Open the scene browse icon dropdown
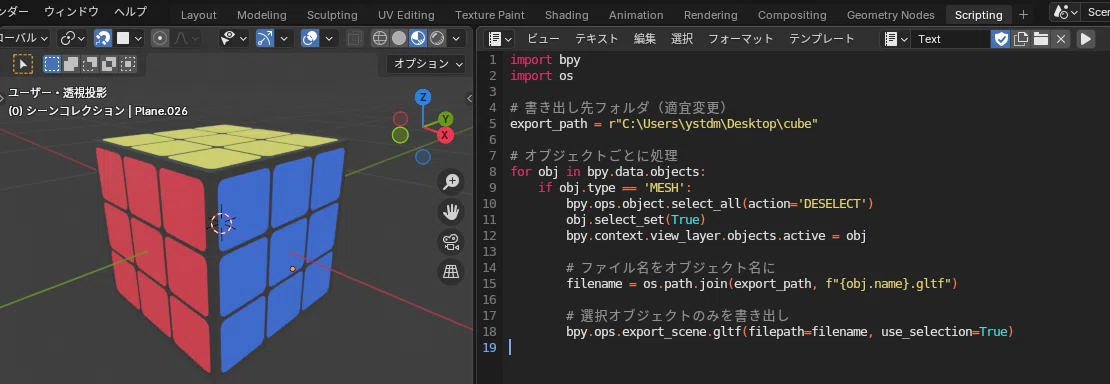 point(1066,12)
